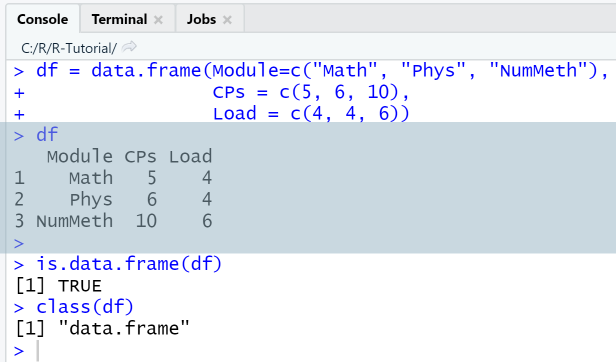Image resolution: width=616 pixels, height=362 pixels.
Task: Click the 'class(df)' command line
Action: point(85,307)
